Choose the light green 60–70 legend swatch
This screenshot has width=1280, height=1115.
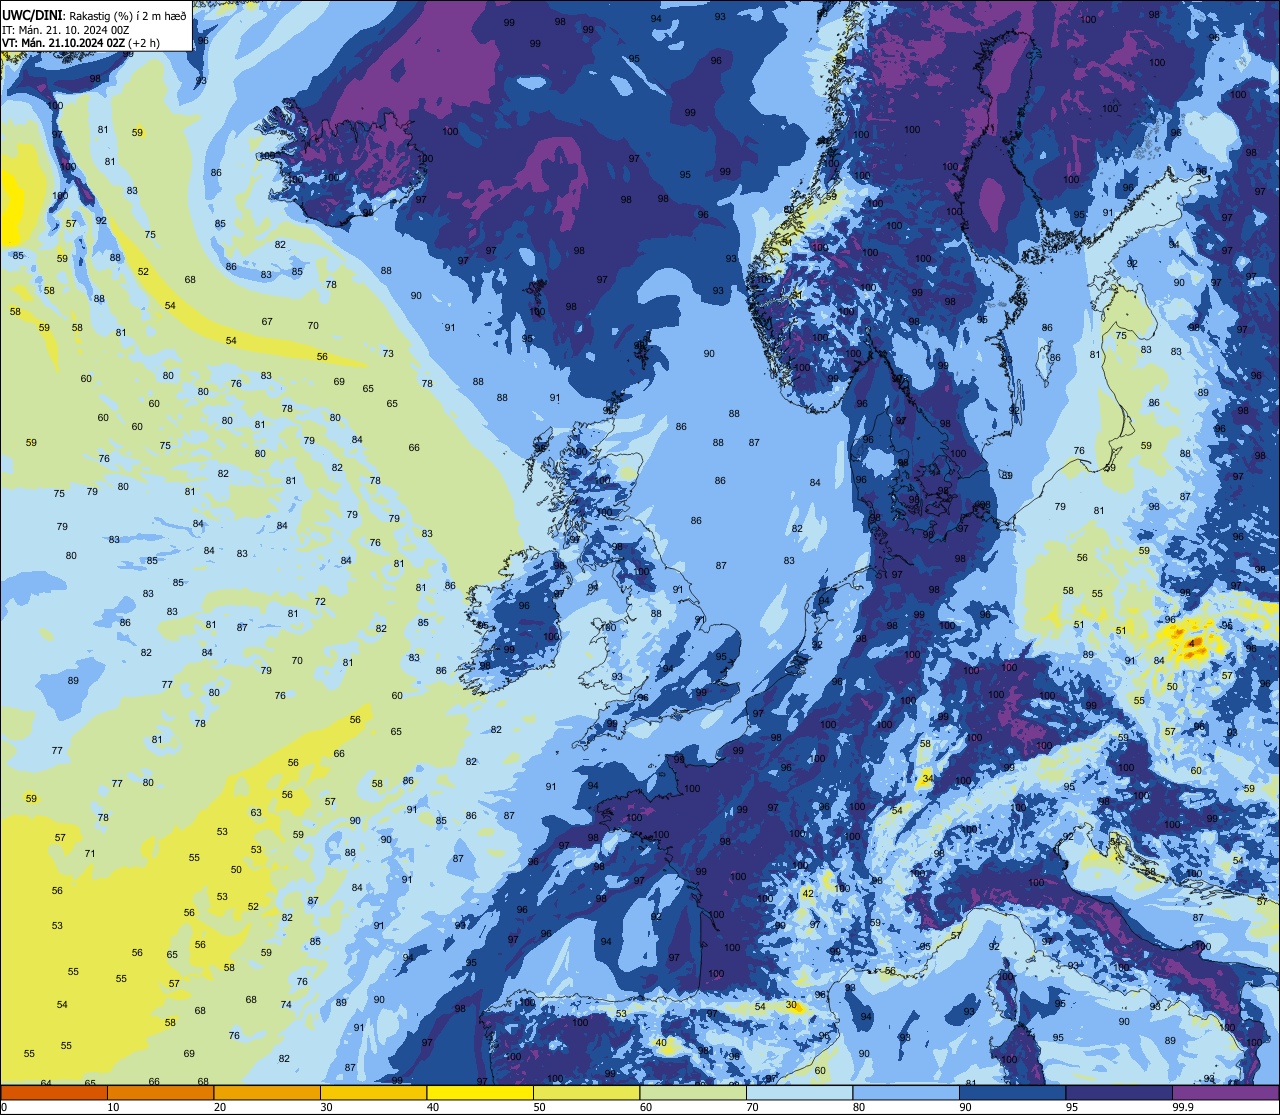pyautogui.click(x=693, y=1092)
